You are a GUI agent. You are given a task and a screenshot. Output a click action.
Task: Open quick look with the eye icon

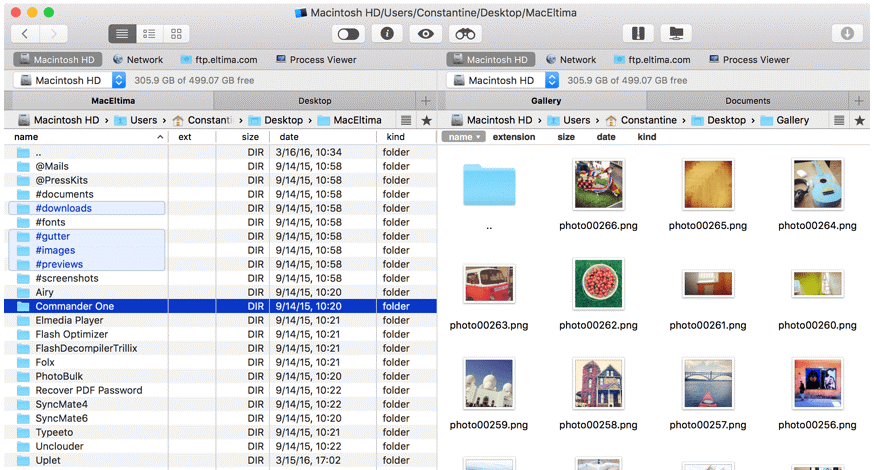pos(427,34)
